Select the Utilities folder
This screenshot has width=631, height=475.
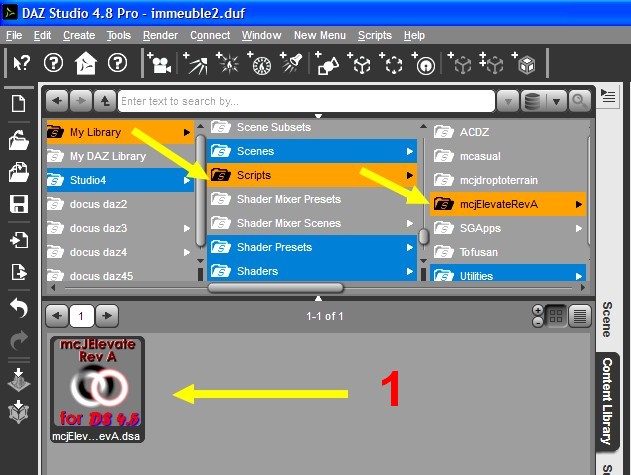point(508,275)
